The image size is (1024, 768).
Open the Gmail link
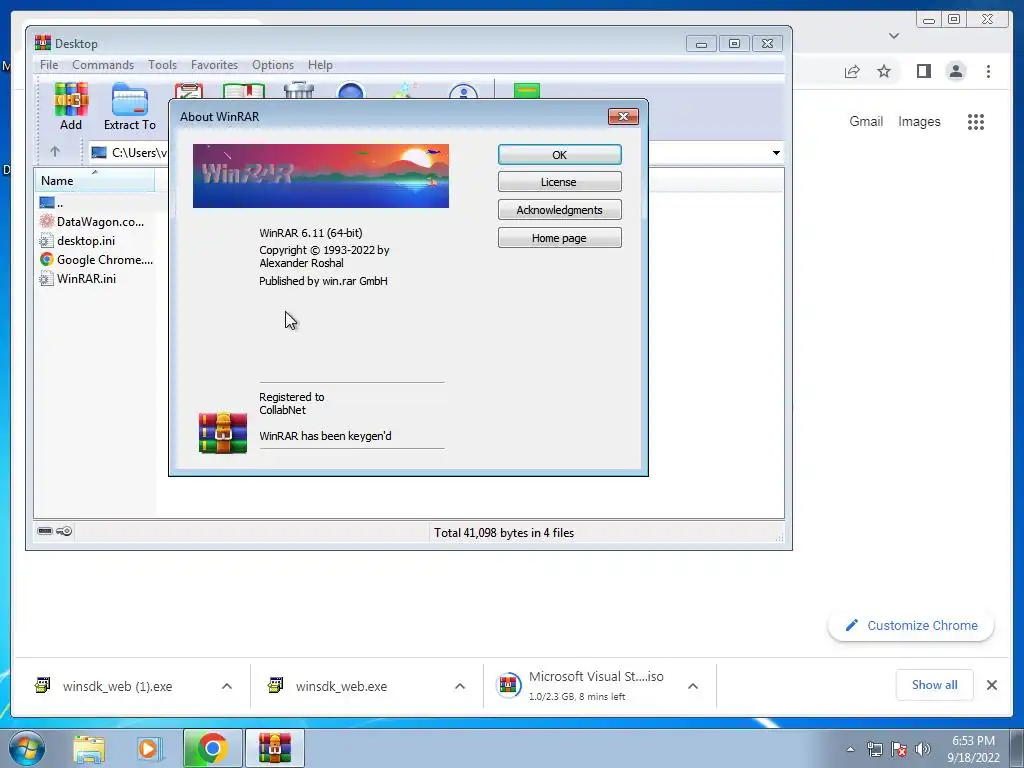(866, 121)
